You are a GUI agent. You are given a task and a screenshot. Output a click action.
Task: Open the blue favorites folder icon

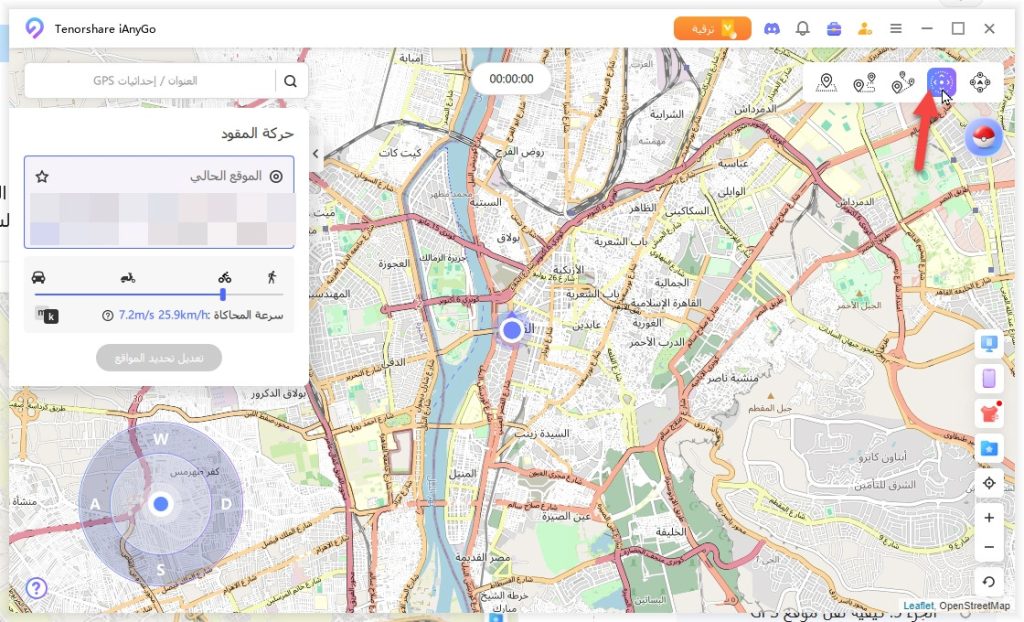tap(989, 448)
